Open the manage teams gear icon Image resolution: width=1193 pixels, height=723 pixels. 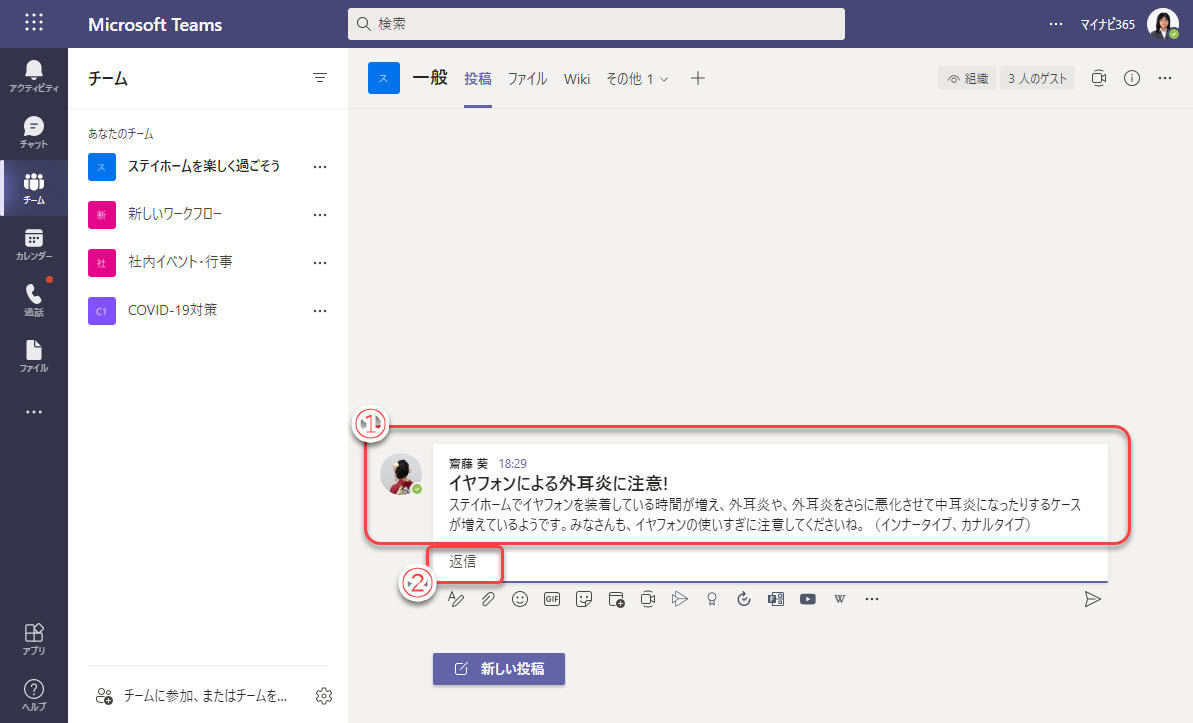pyautogui.click(x=323, y=696)
